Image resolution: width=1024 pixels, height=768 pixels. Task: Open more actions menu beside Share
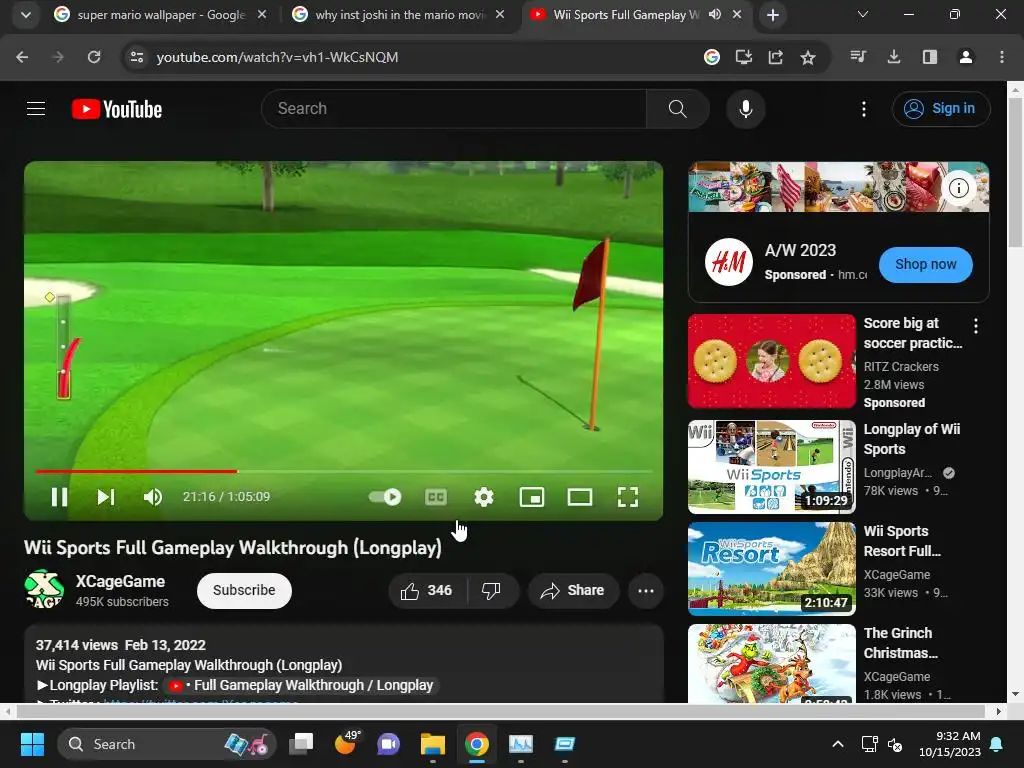pos(646,591)
